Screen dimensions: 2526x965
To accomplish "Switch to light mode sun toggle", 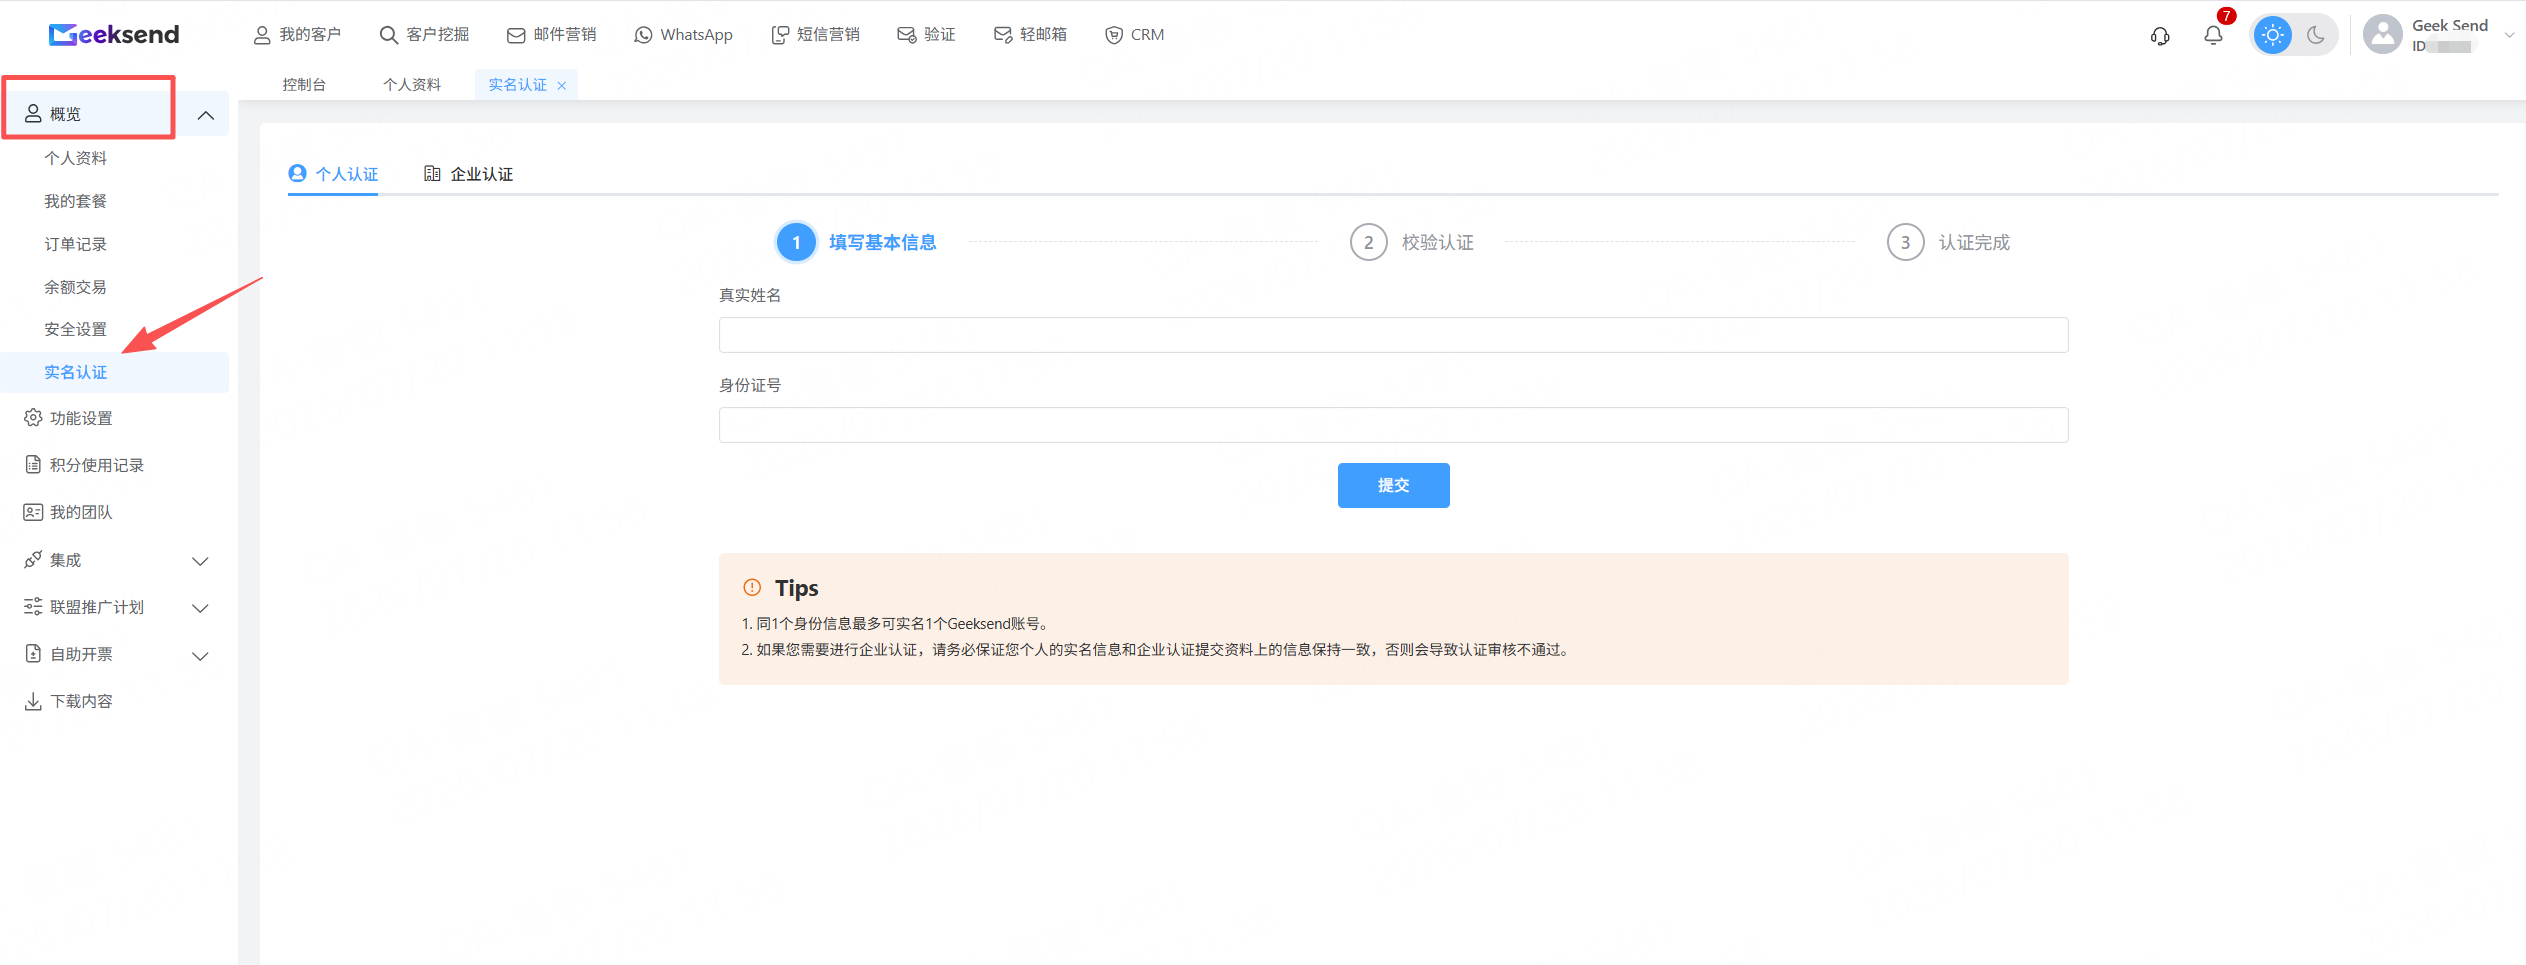I will pos(2272,35).
